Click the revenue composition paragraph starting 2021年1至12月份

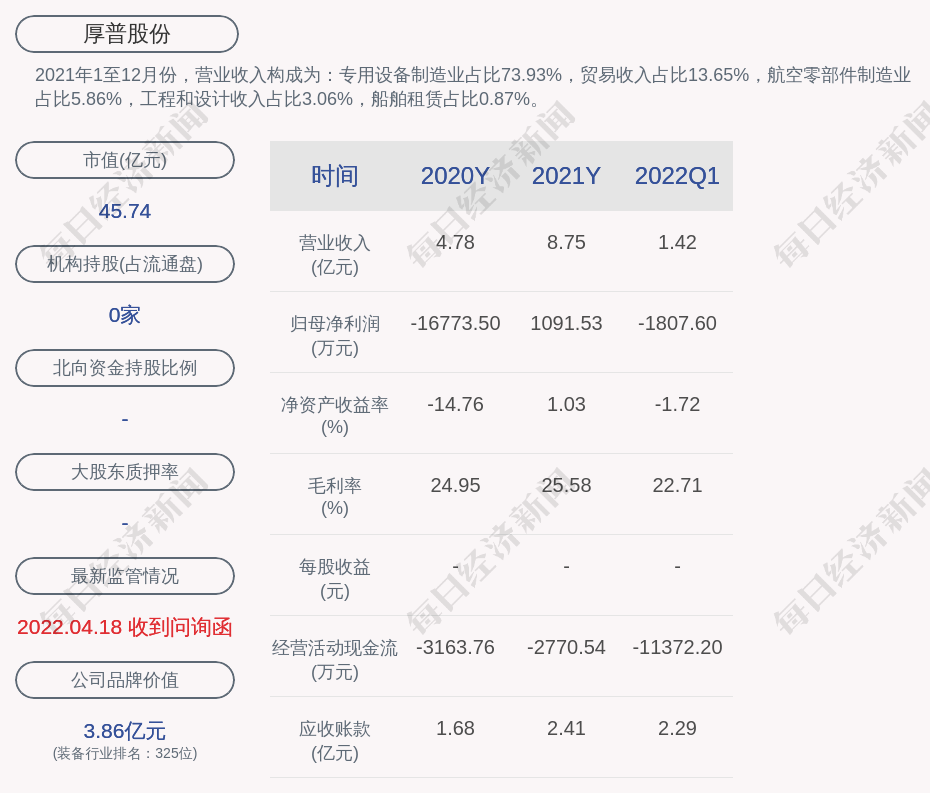point(473,87)
